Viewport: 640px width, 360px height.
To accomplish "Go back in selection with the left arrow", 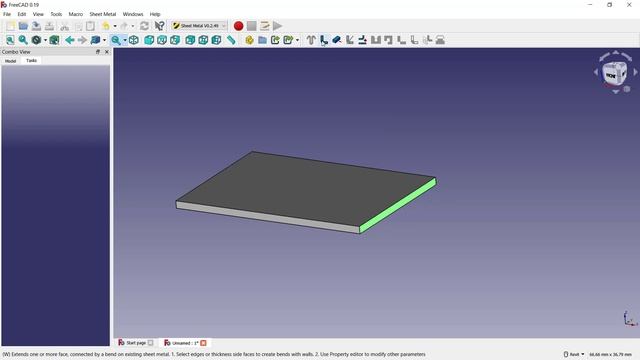I will pos(69,40).
